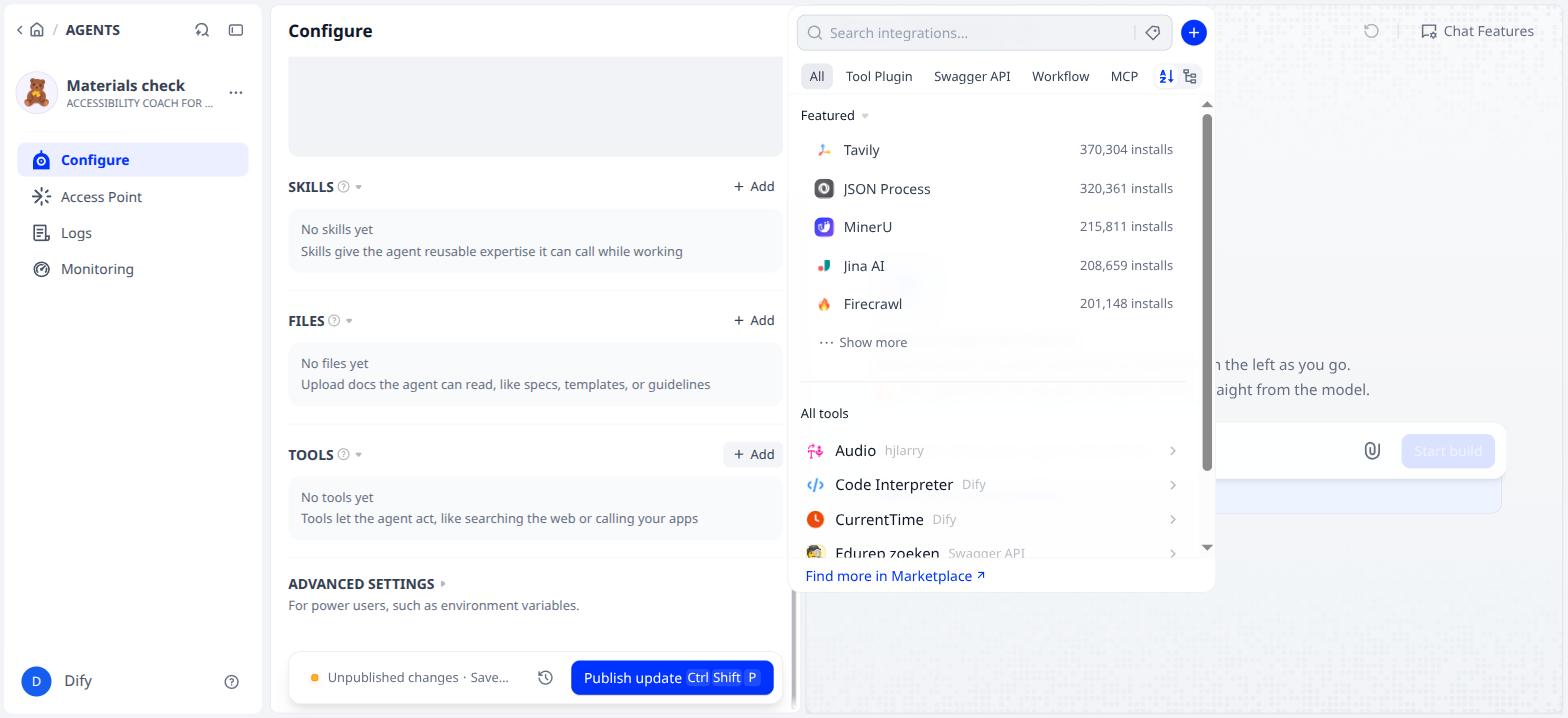Click the scrollbar up arrow
The height and width of the screenshot is (718, 1568).
(1207, 104)
